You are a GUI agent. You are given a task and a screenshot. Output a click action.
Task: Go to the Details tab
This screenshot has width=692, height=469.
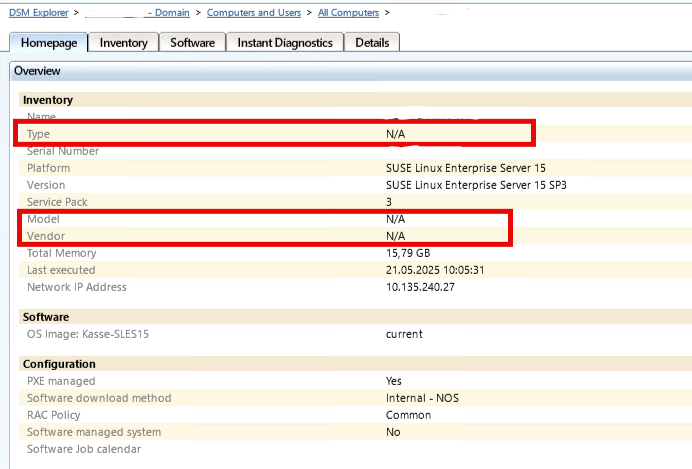(x=372, y=43)
